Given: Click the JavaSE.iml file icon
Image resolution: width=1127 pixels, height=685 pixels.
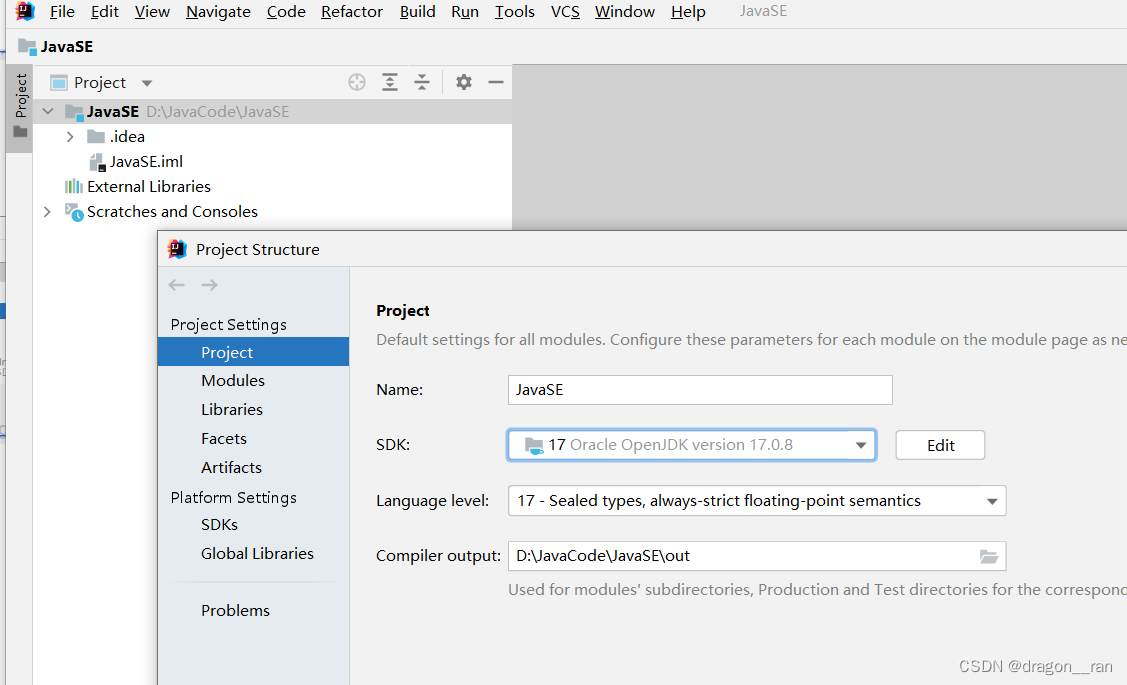Looking at the screenshot, I should click(x=97, y=162).
